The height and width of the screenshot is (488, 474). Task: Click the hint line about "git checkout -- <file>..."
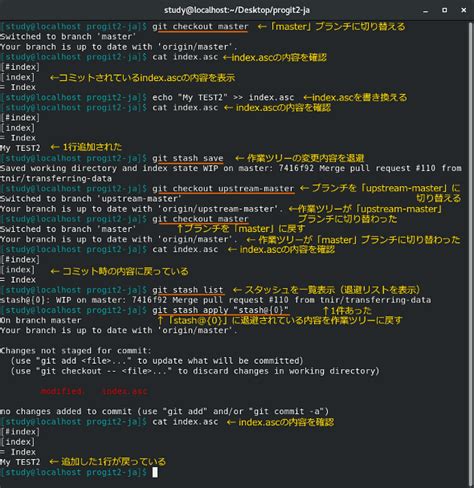click(x=195, y=371)
